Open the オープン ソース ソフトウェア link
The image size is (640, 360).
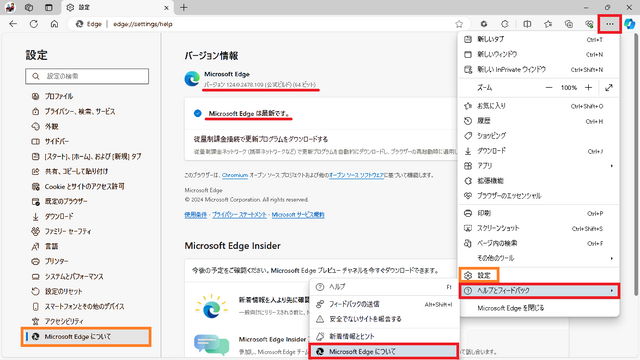pos(356,175)
